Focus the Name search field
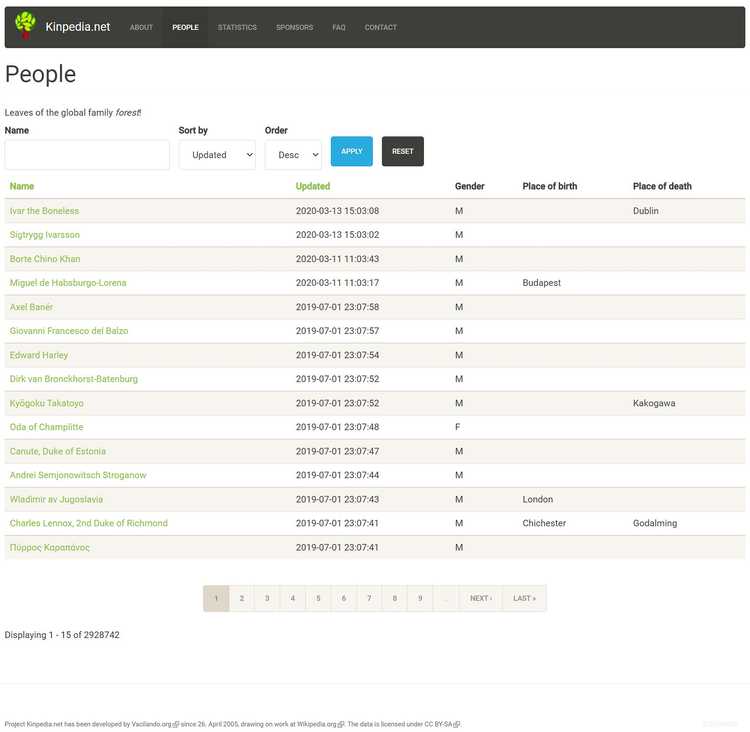 [x=87, y=155]
